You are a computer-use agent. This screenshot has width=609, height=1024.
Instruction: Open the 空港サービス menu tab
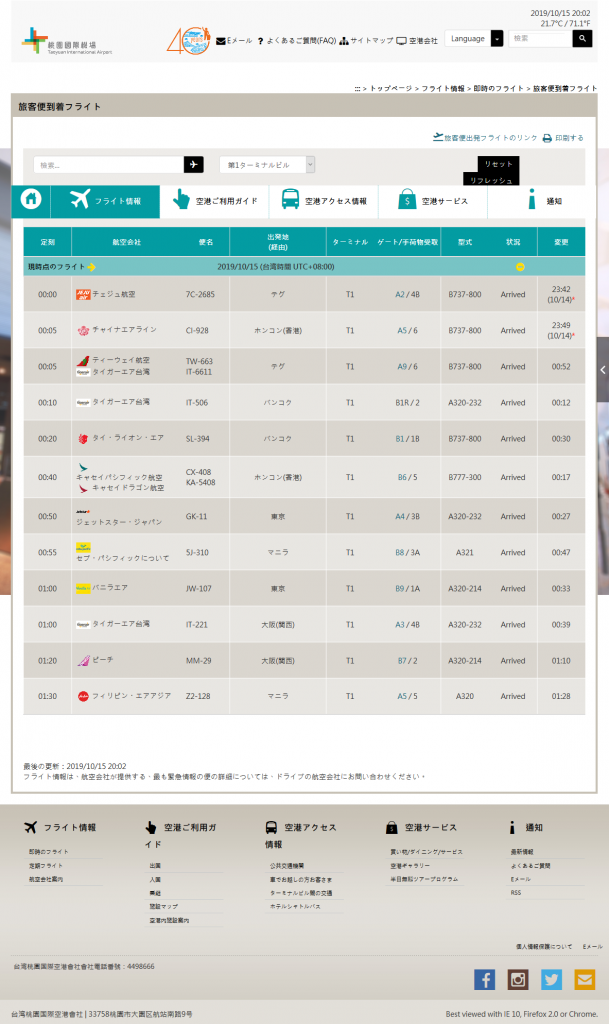point(433,201)
